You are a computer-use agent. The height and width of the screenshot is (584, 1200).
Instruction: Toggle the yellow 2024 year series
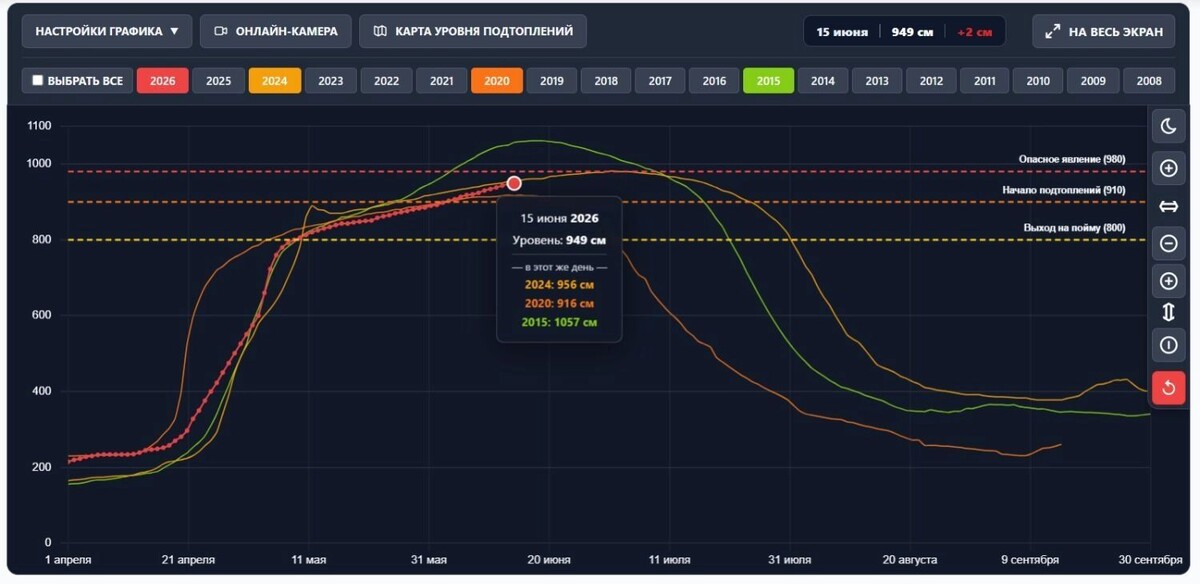point(275,81)
